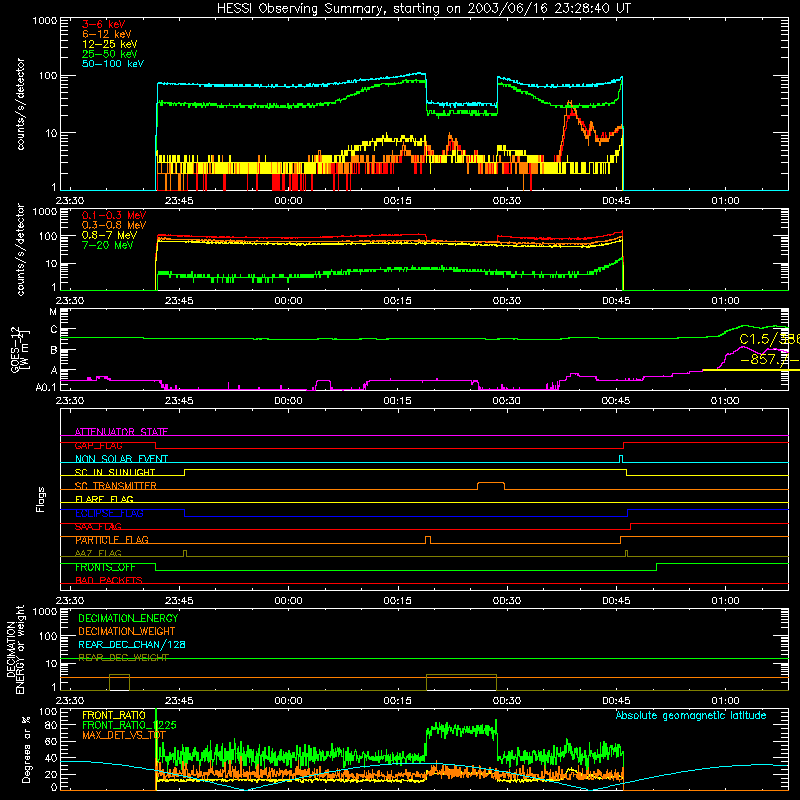
Task: Select the green 25-50 keV legend entry
Action: pyautogui.click(x=110, y=54)
